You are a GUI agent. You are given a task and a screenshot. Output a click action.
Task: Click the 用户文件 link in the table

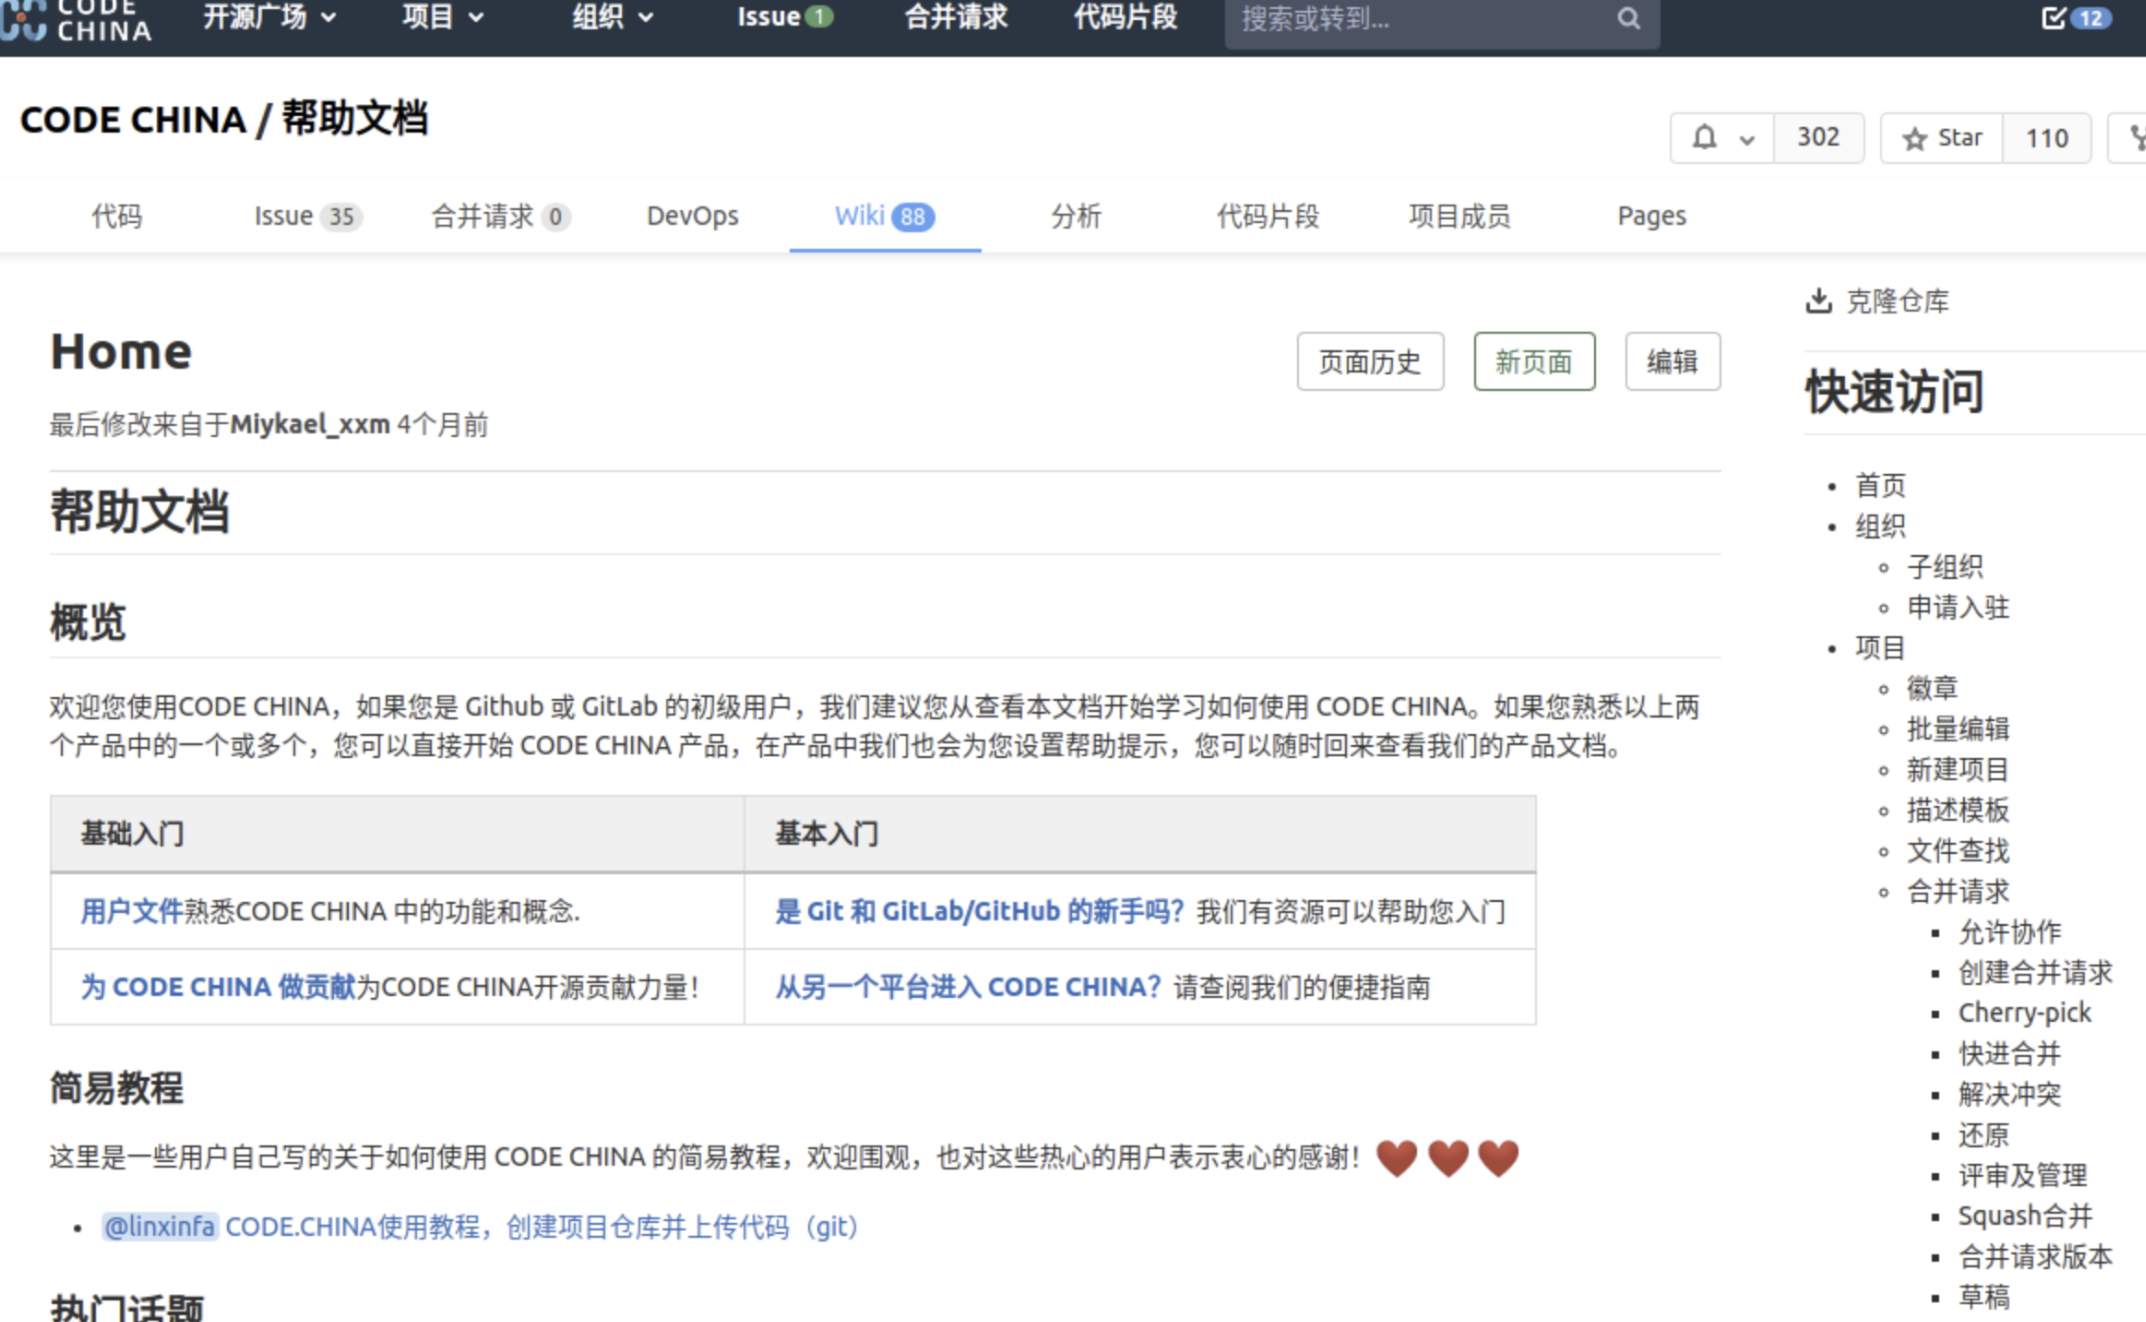pos(131,911)
